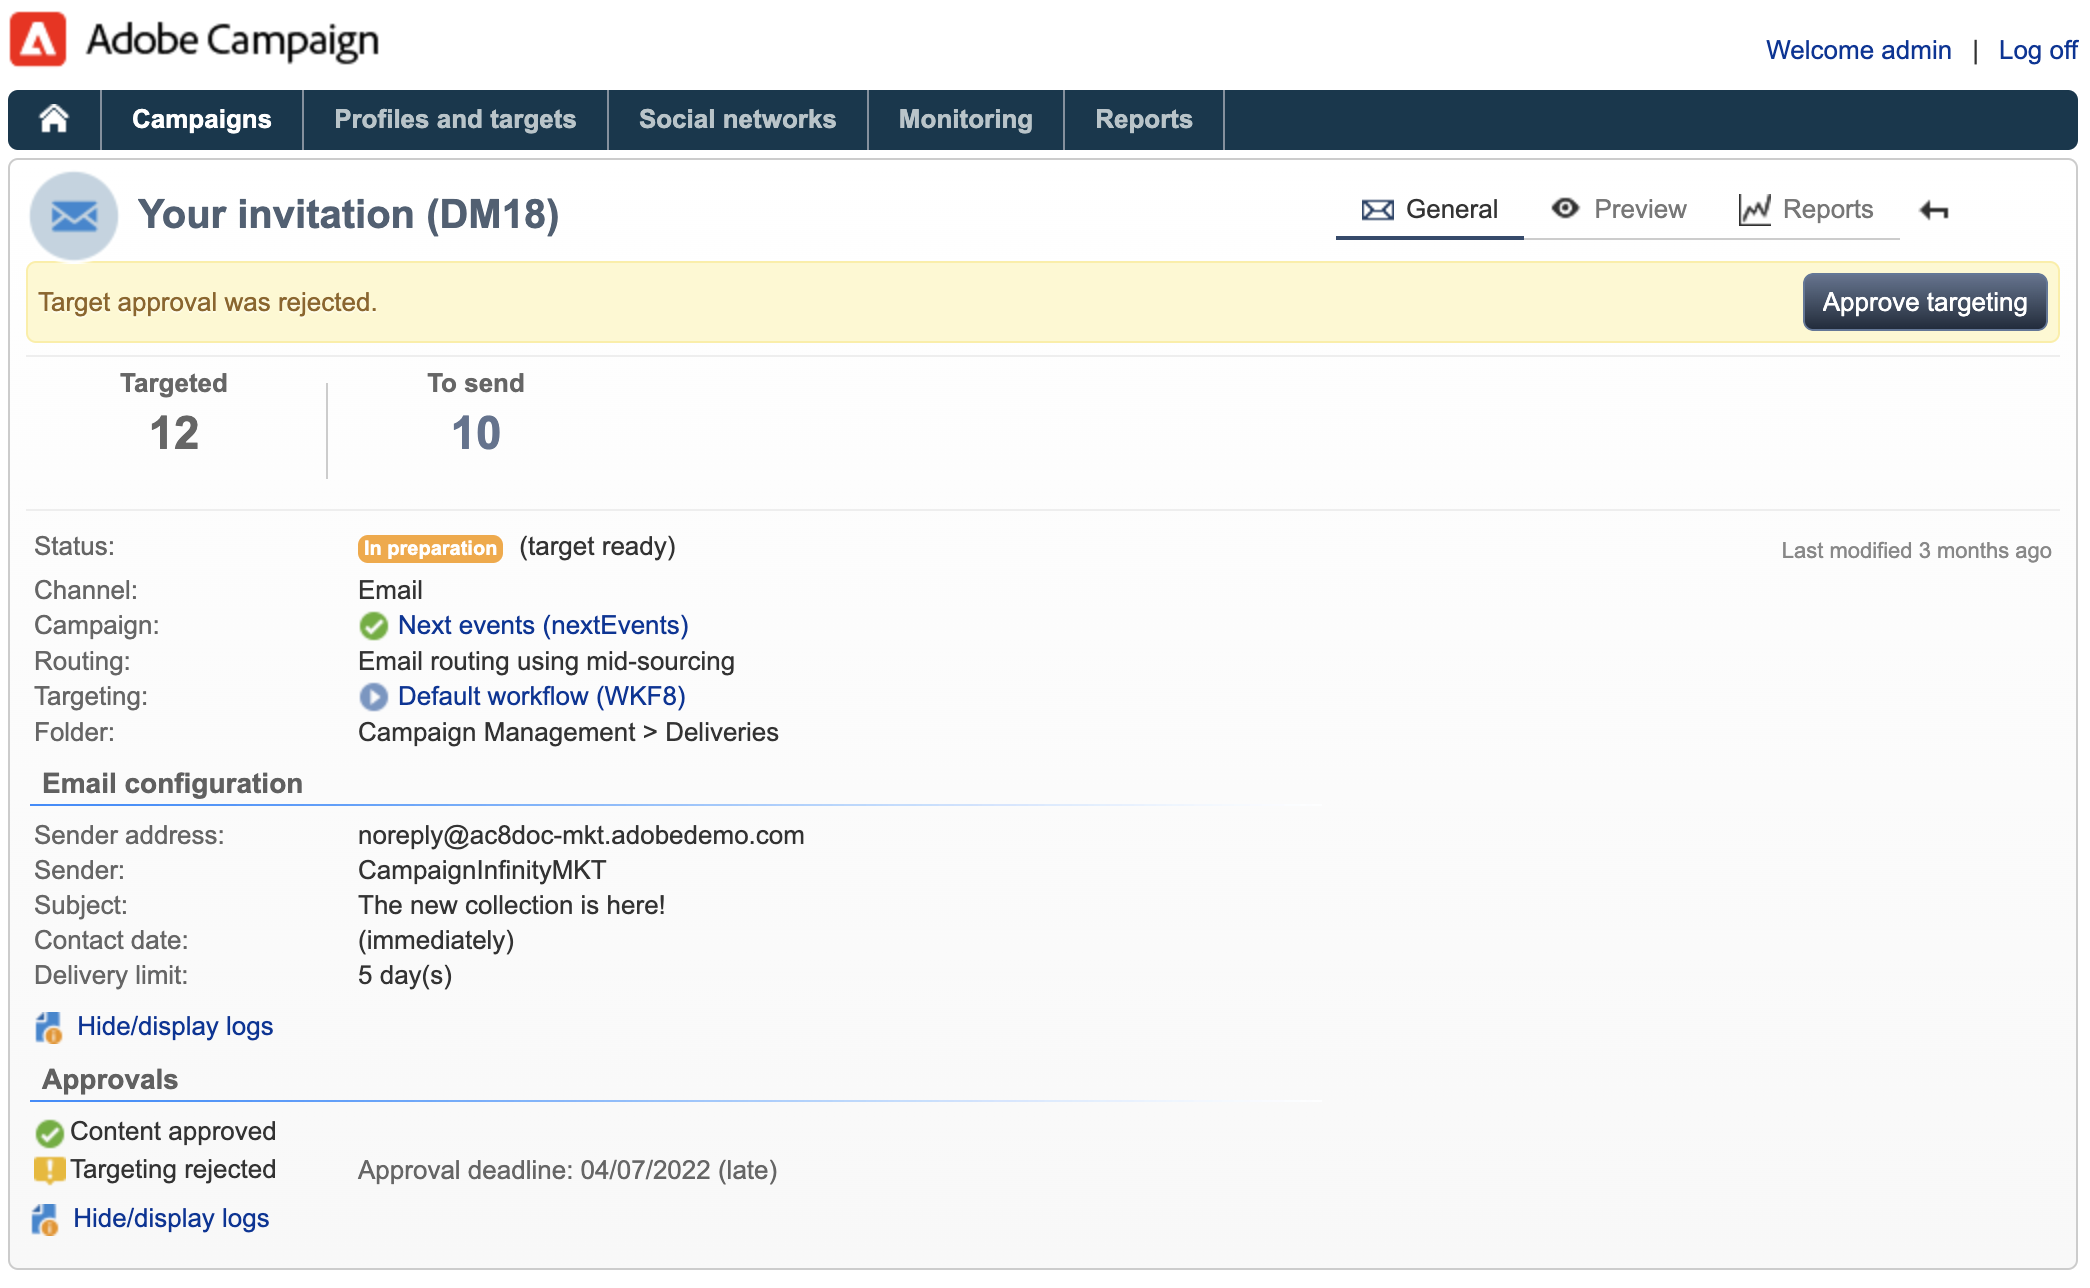
Task: Open the Next events (nextEvents) campaign link
Action: click(x=543, y=626)
